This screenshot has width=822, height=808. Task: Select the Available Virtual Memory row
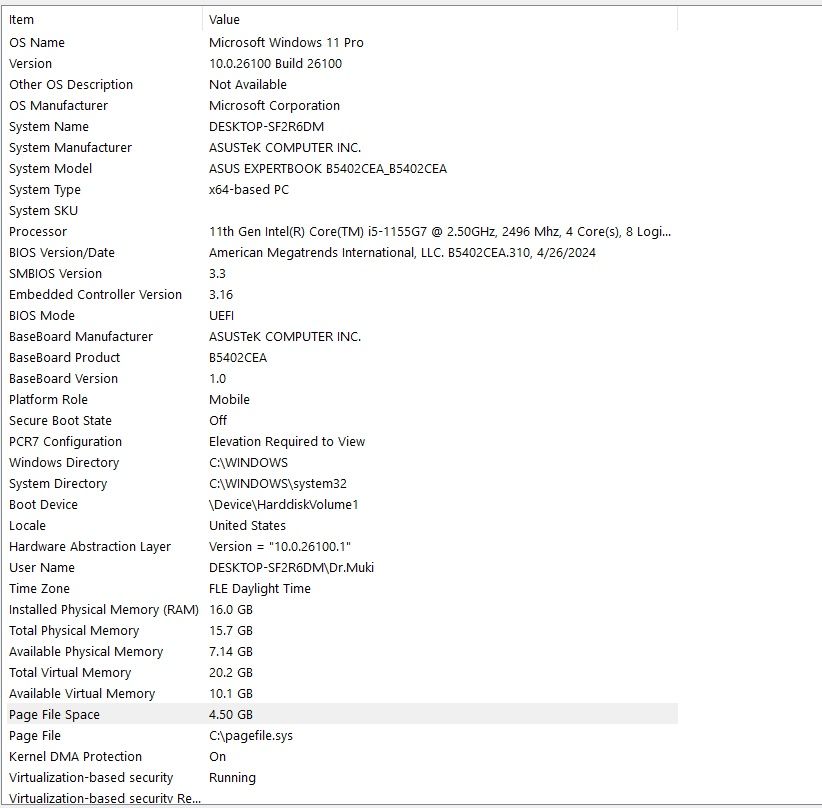pos(342,693)
